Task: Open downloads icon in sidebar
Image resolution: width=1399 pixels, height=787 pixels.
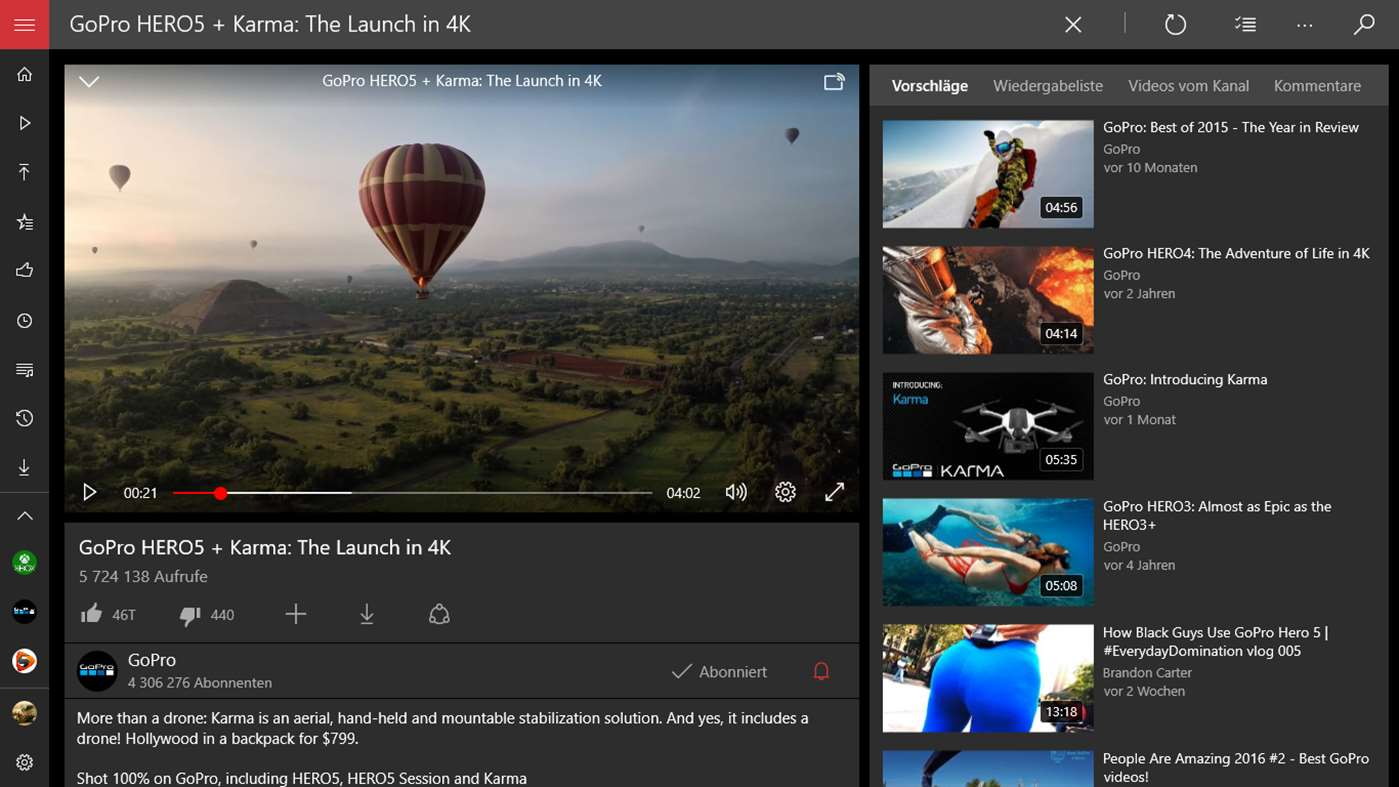Action: (x=25, y=467)
